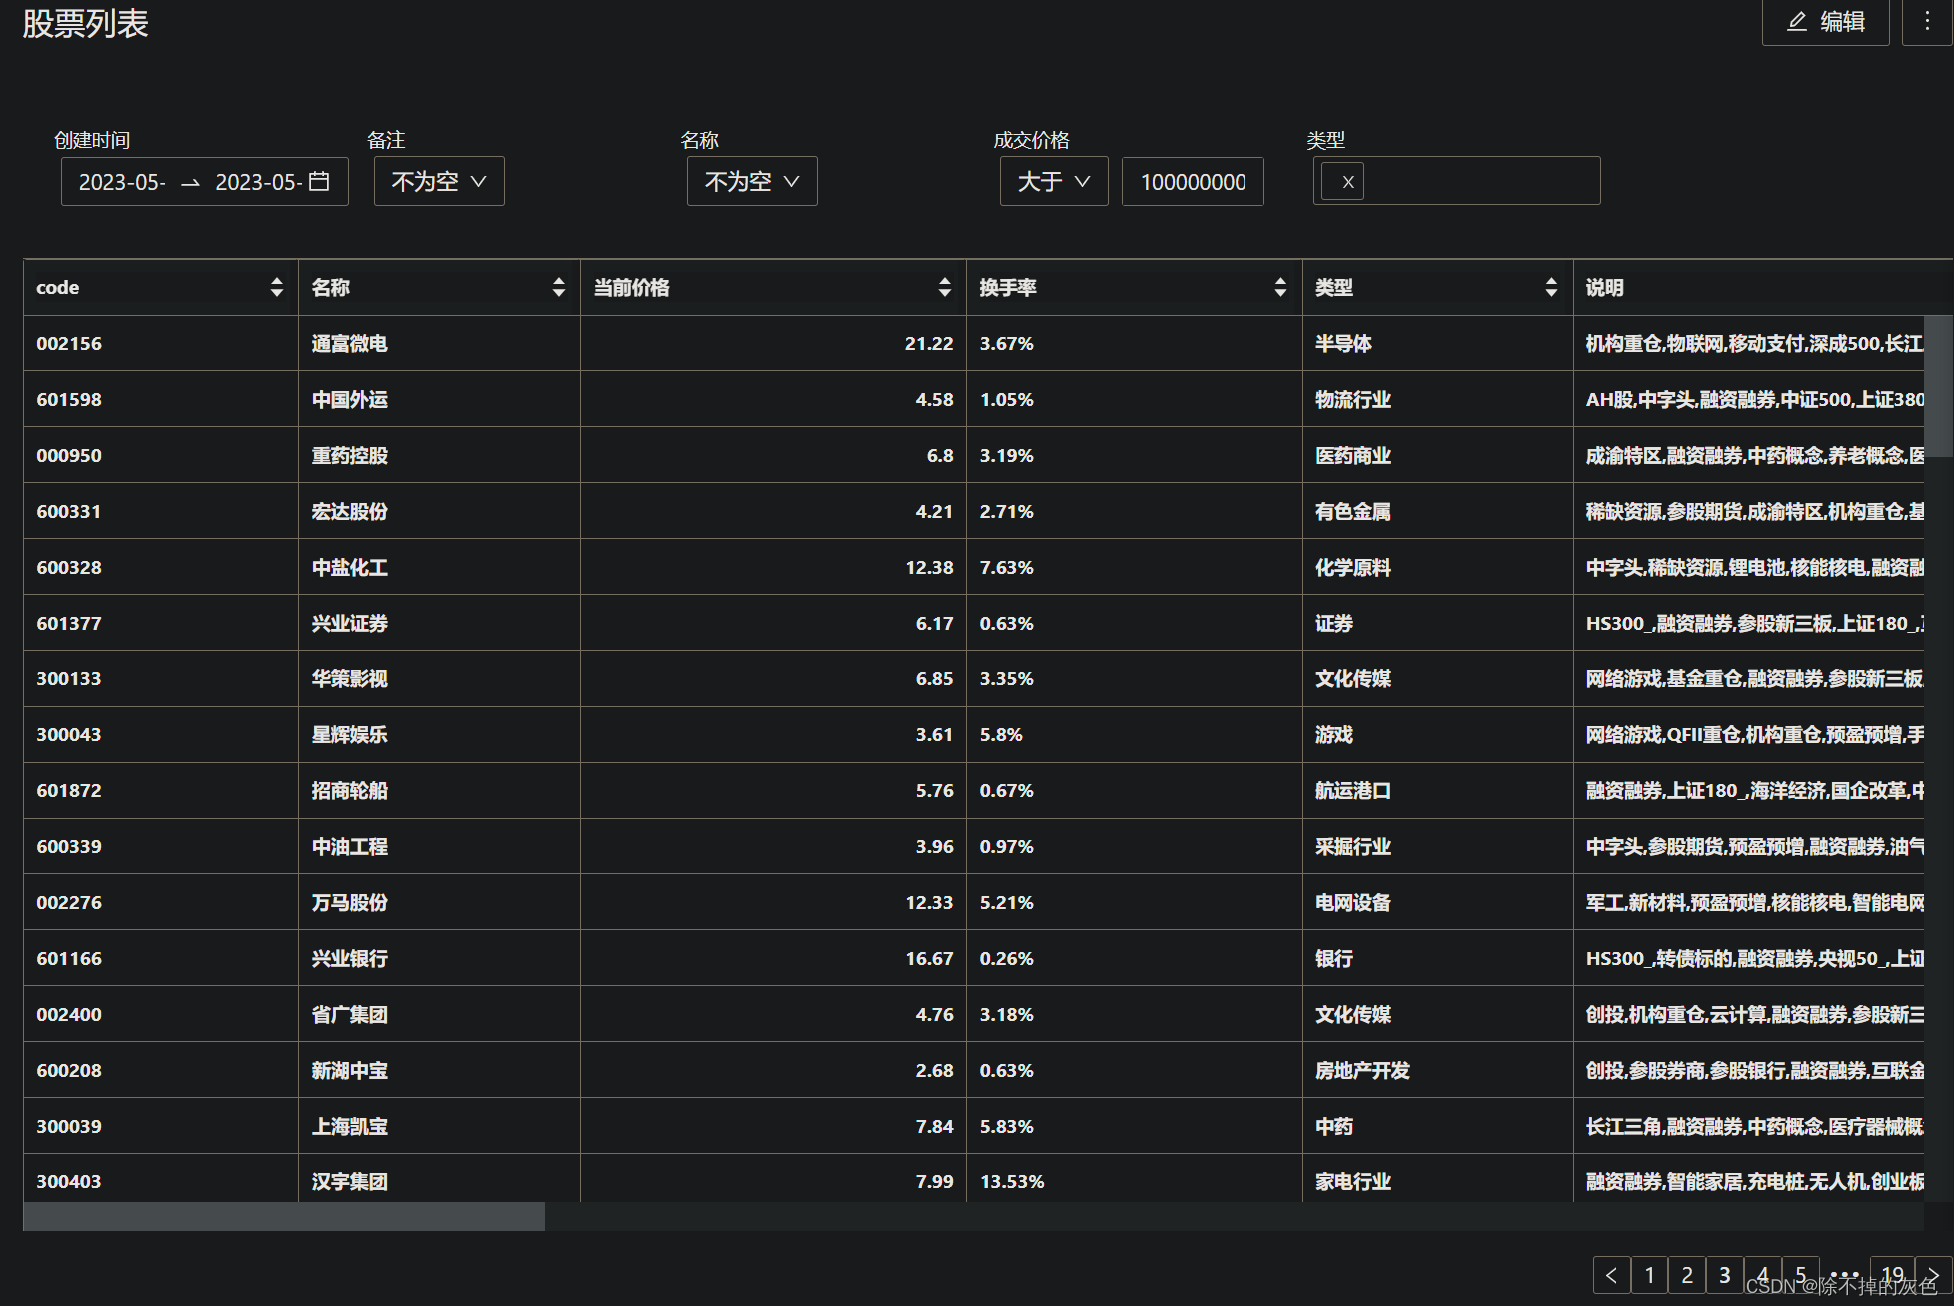Open the 成交价格 大于 operator dropdown
The width and height of the screenshot is (1954, 1306).
click(1053, 181)
